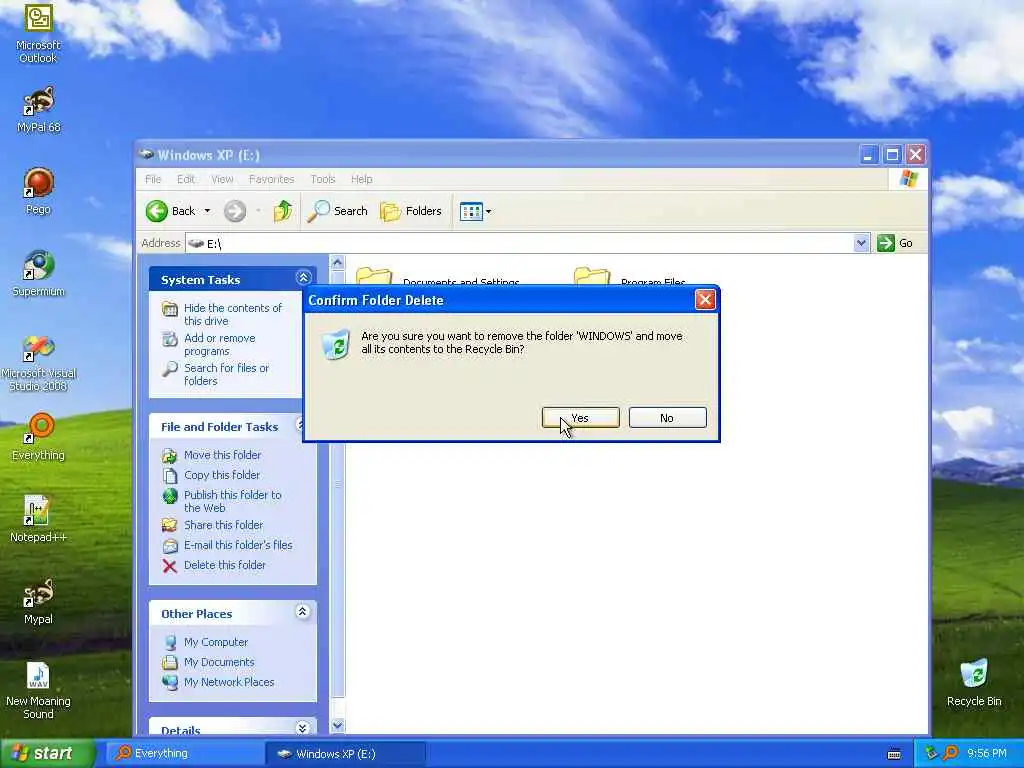Open the Views dropdown button
Image resolution: width=1024 pixels, height=768 pixels.
coord(475,211)
